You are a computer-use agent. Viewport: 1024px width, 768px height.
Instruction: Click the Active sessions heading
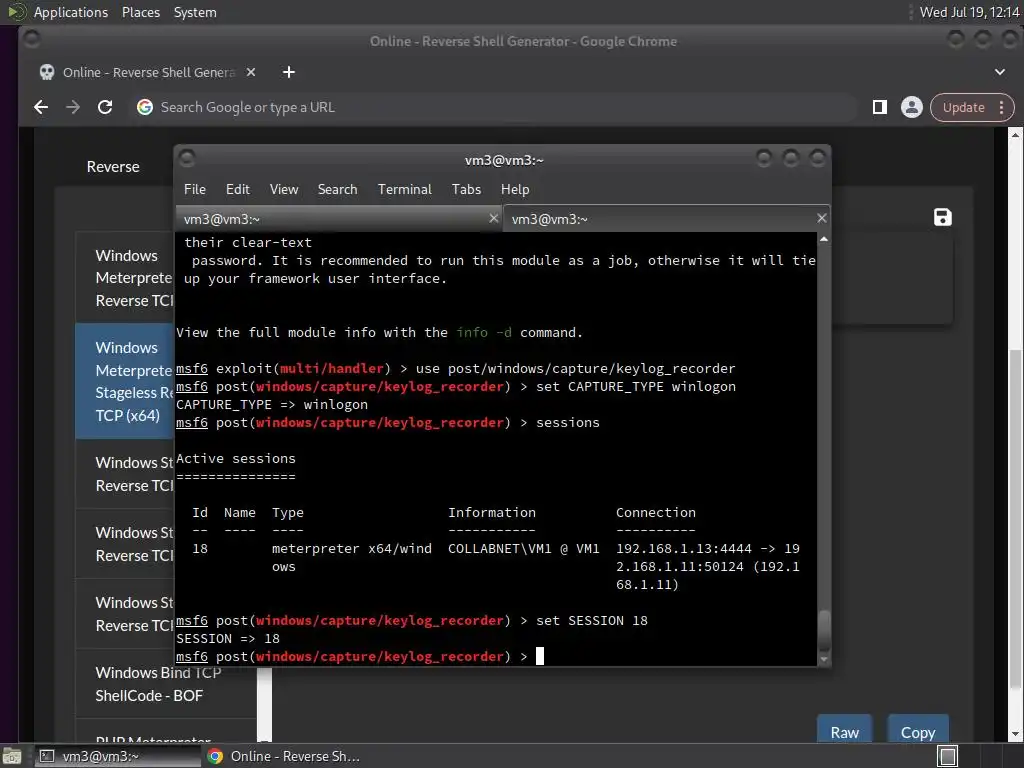coord(236,458)
